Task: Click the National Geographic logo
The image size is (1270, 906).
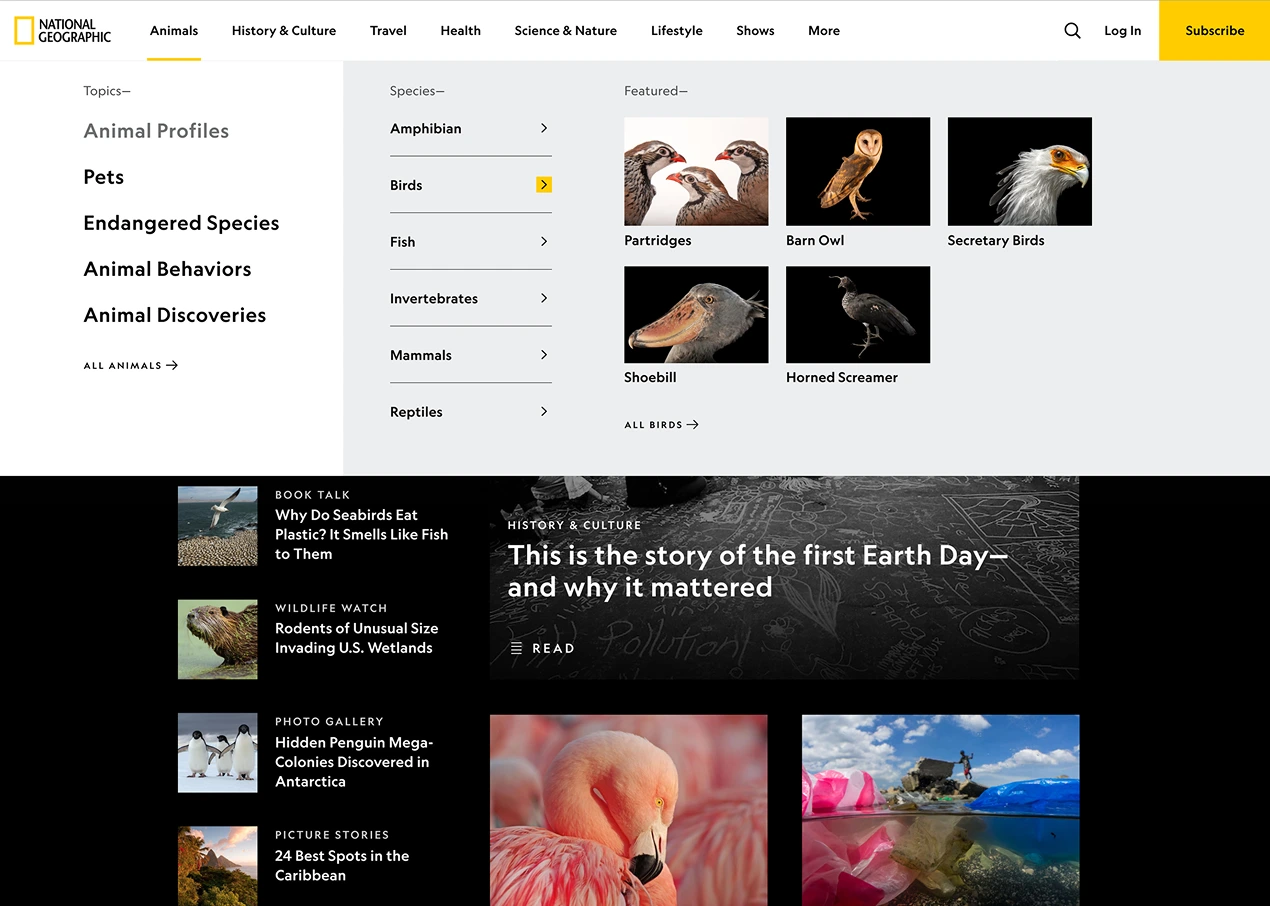Action: pos(63,31)
